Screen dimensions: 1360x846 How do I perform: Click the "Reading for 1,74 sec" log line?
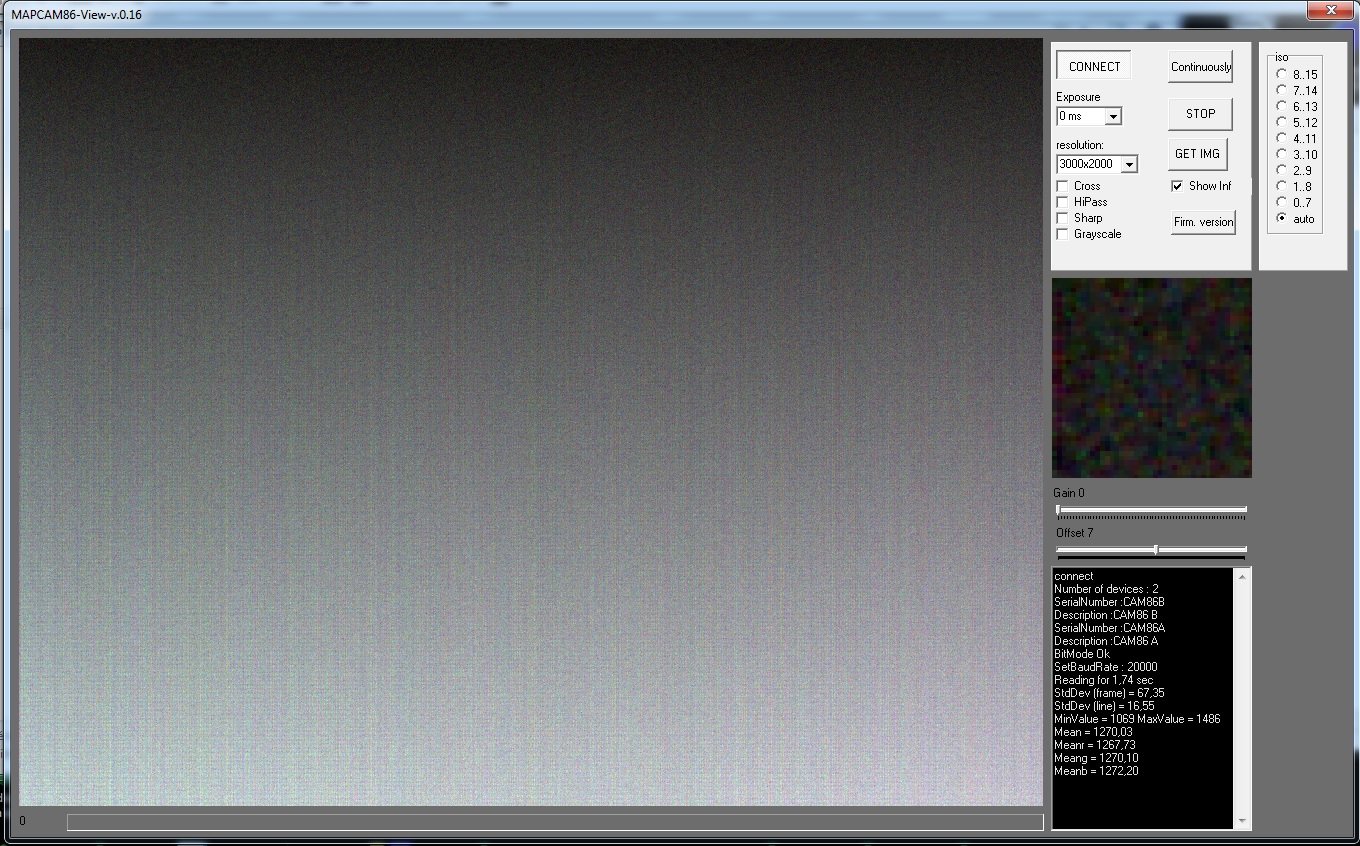(1104, 680)
